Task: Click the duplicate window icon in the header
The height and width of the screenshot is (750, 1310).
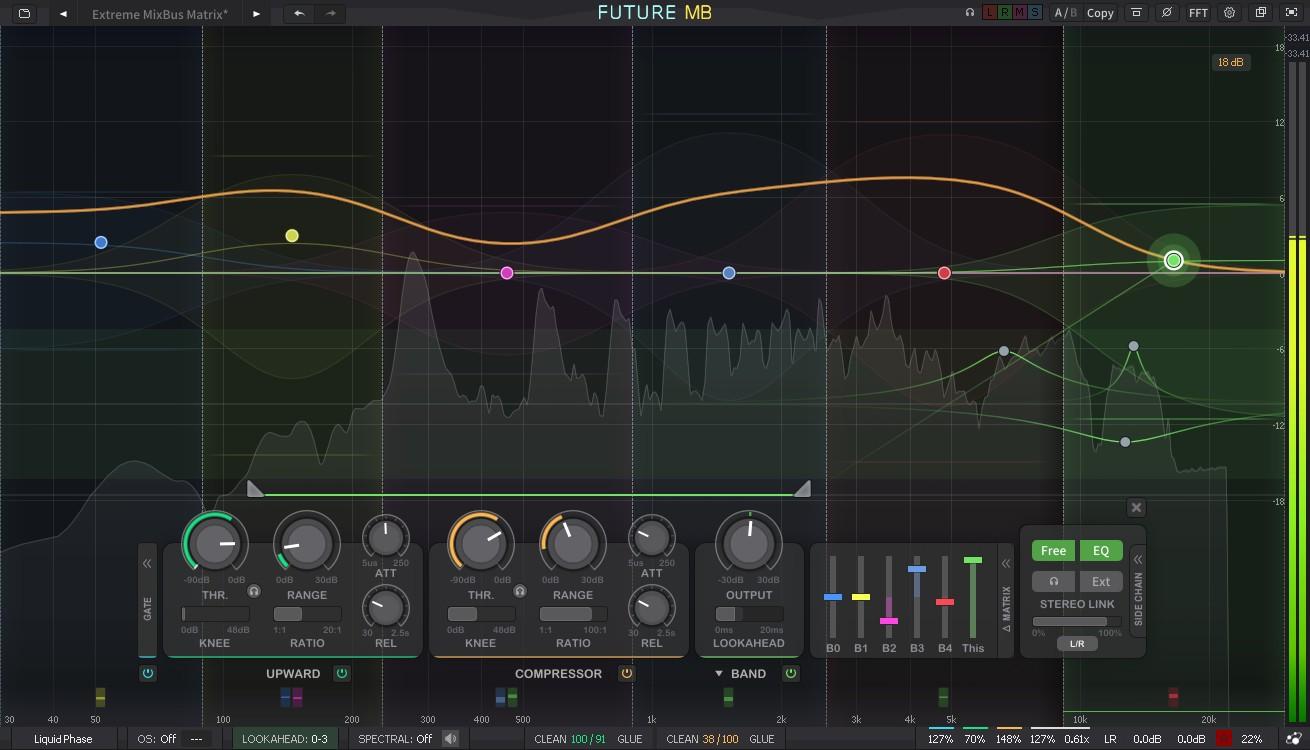Action: point(1260,12)
